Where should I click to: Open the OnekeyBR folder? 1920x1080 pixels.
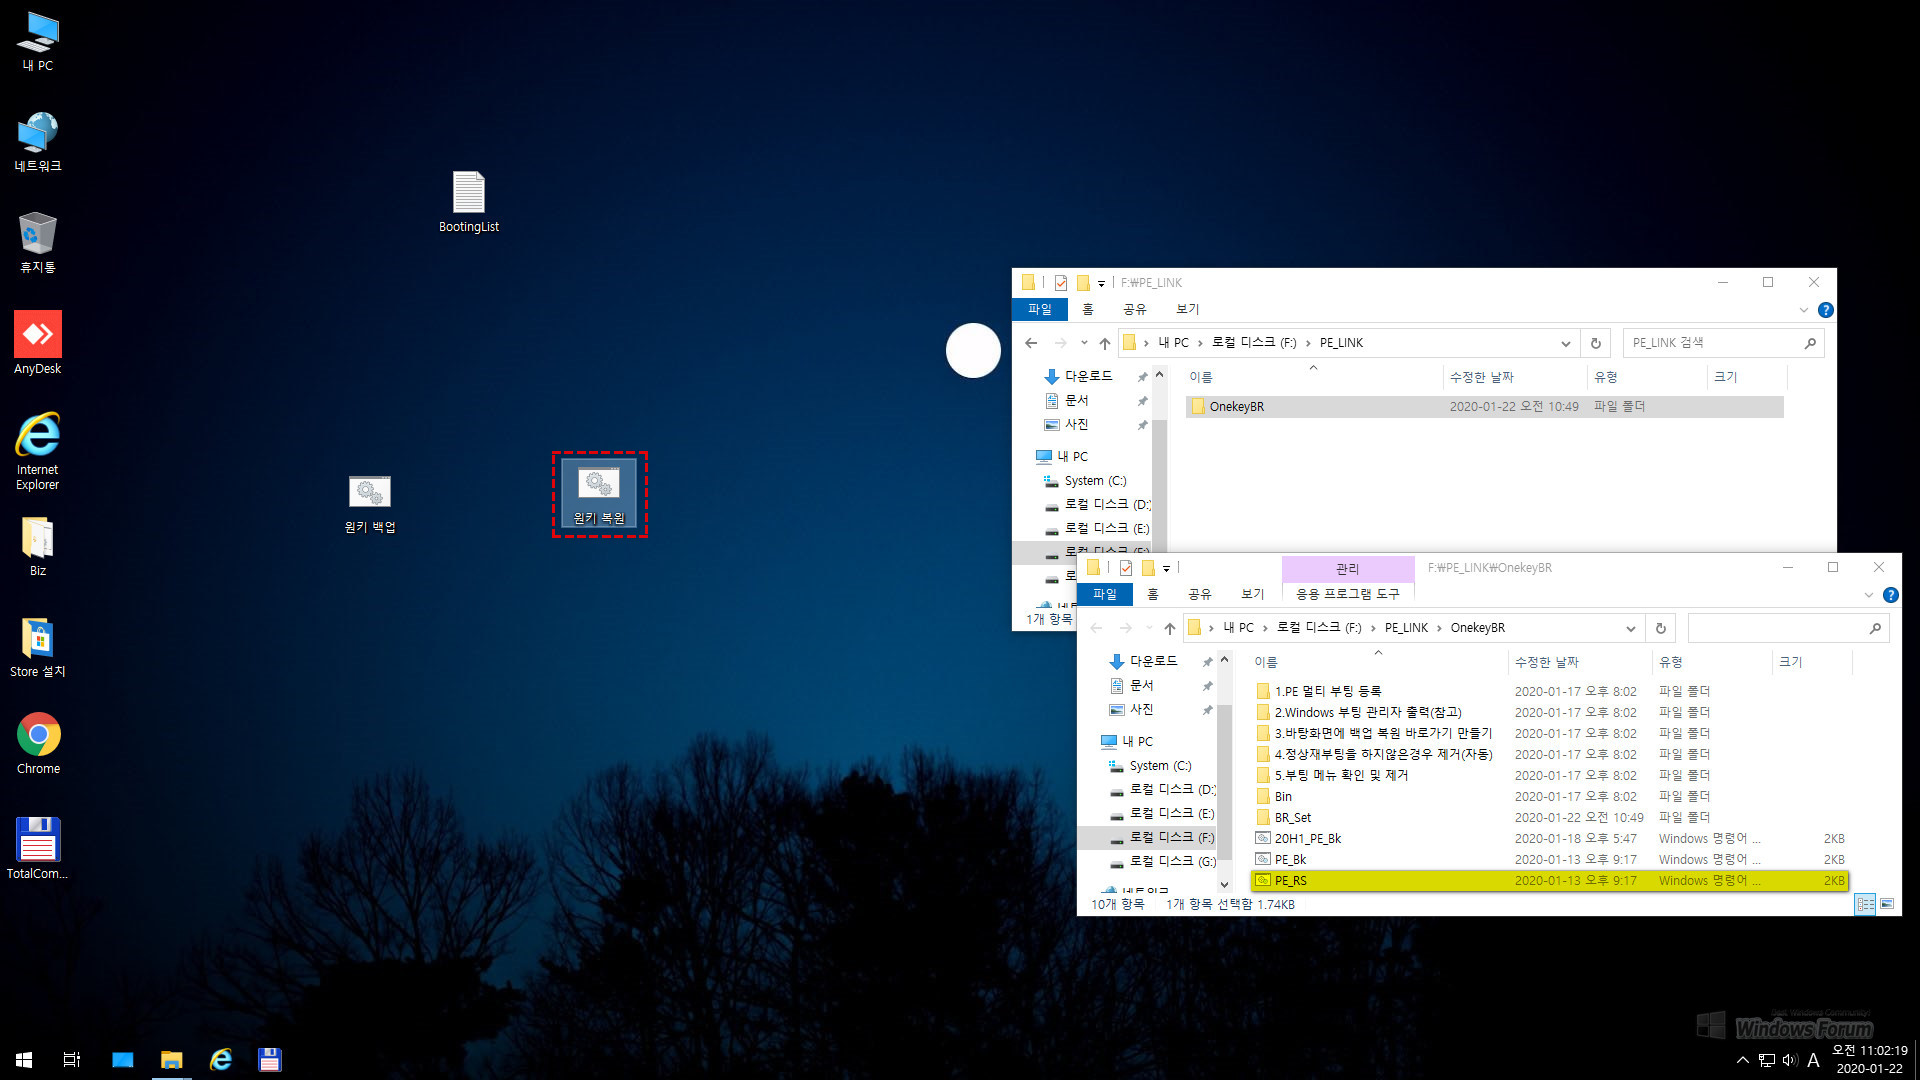(1236, 406)
